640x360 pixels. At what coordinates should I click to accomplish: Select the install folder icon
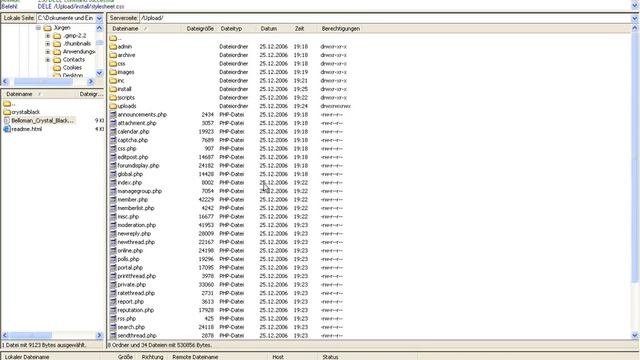pos(113,89)
